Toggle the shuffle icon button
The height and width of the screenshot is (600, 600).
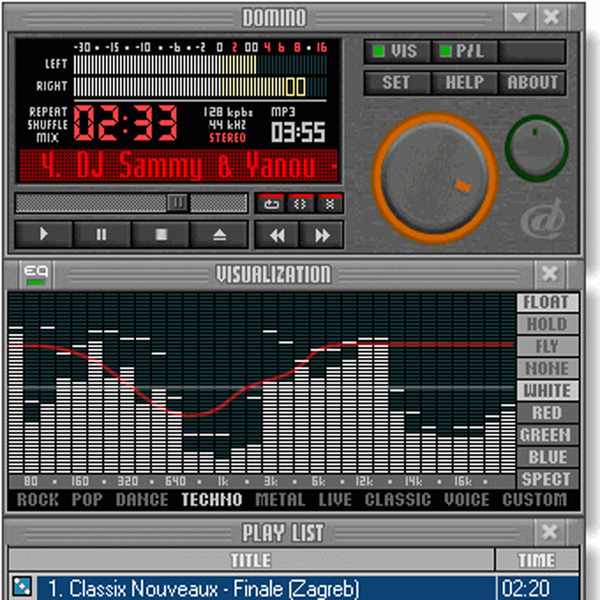click(300, 203)
